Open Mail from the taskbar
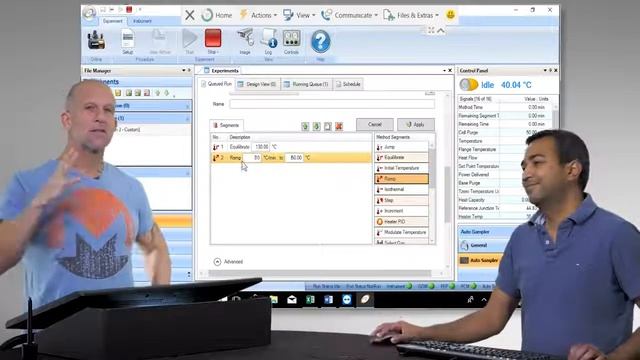This screenshot has width=640, height=360. 292,300
